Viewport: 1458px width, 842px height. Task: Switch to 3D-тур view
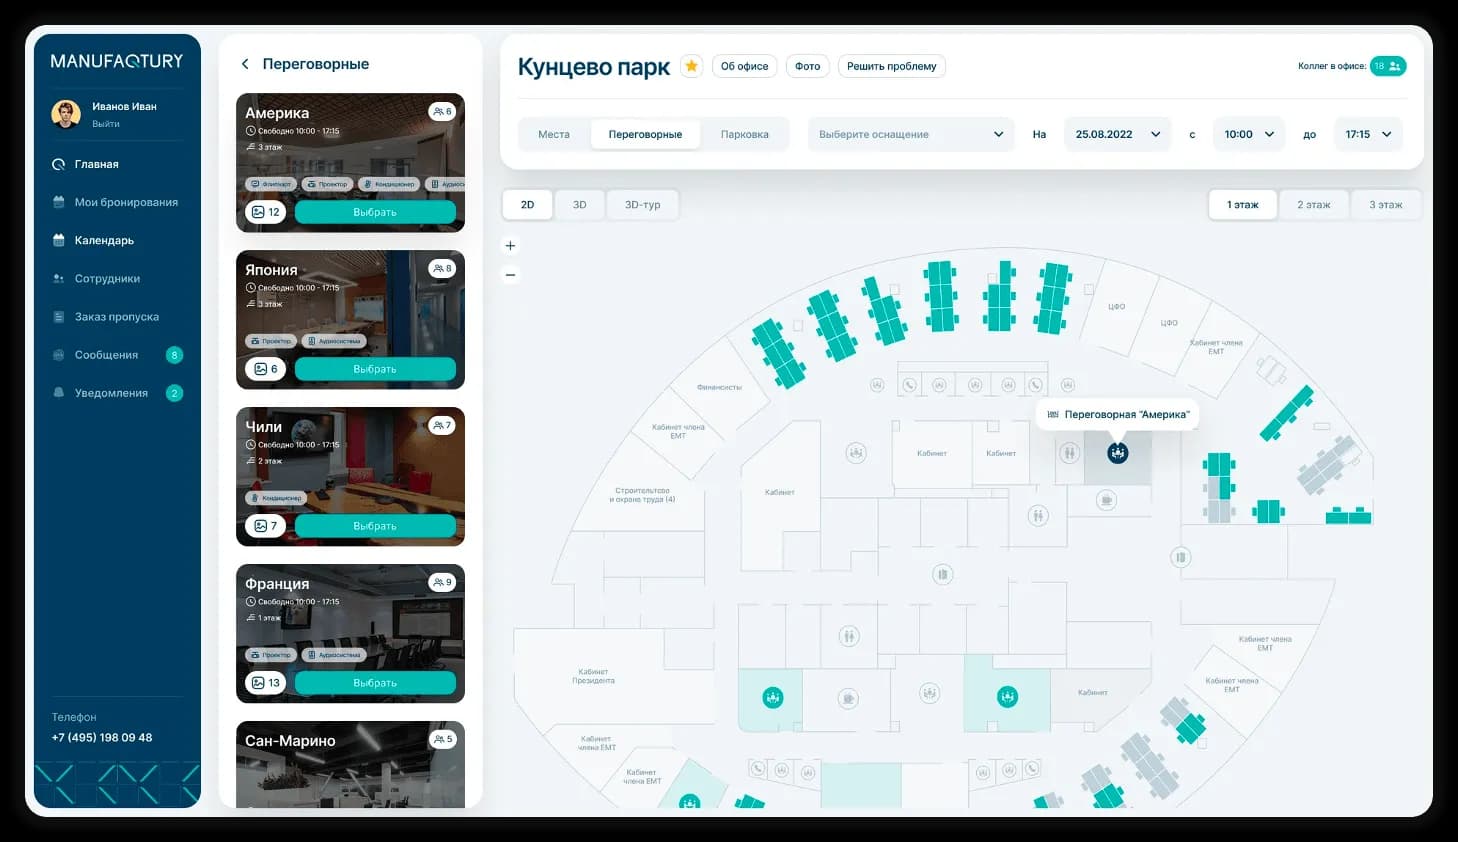[642, 205]
